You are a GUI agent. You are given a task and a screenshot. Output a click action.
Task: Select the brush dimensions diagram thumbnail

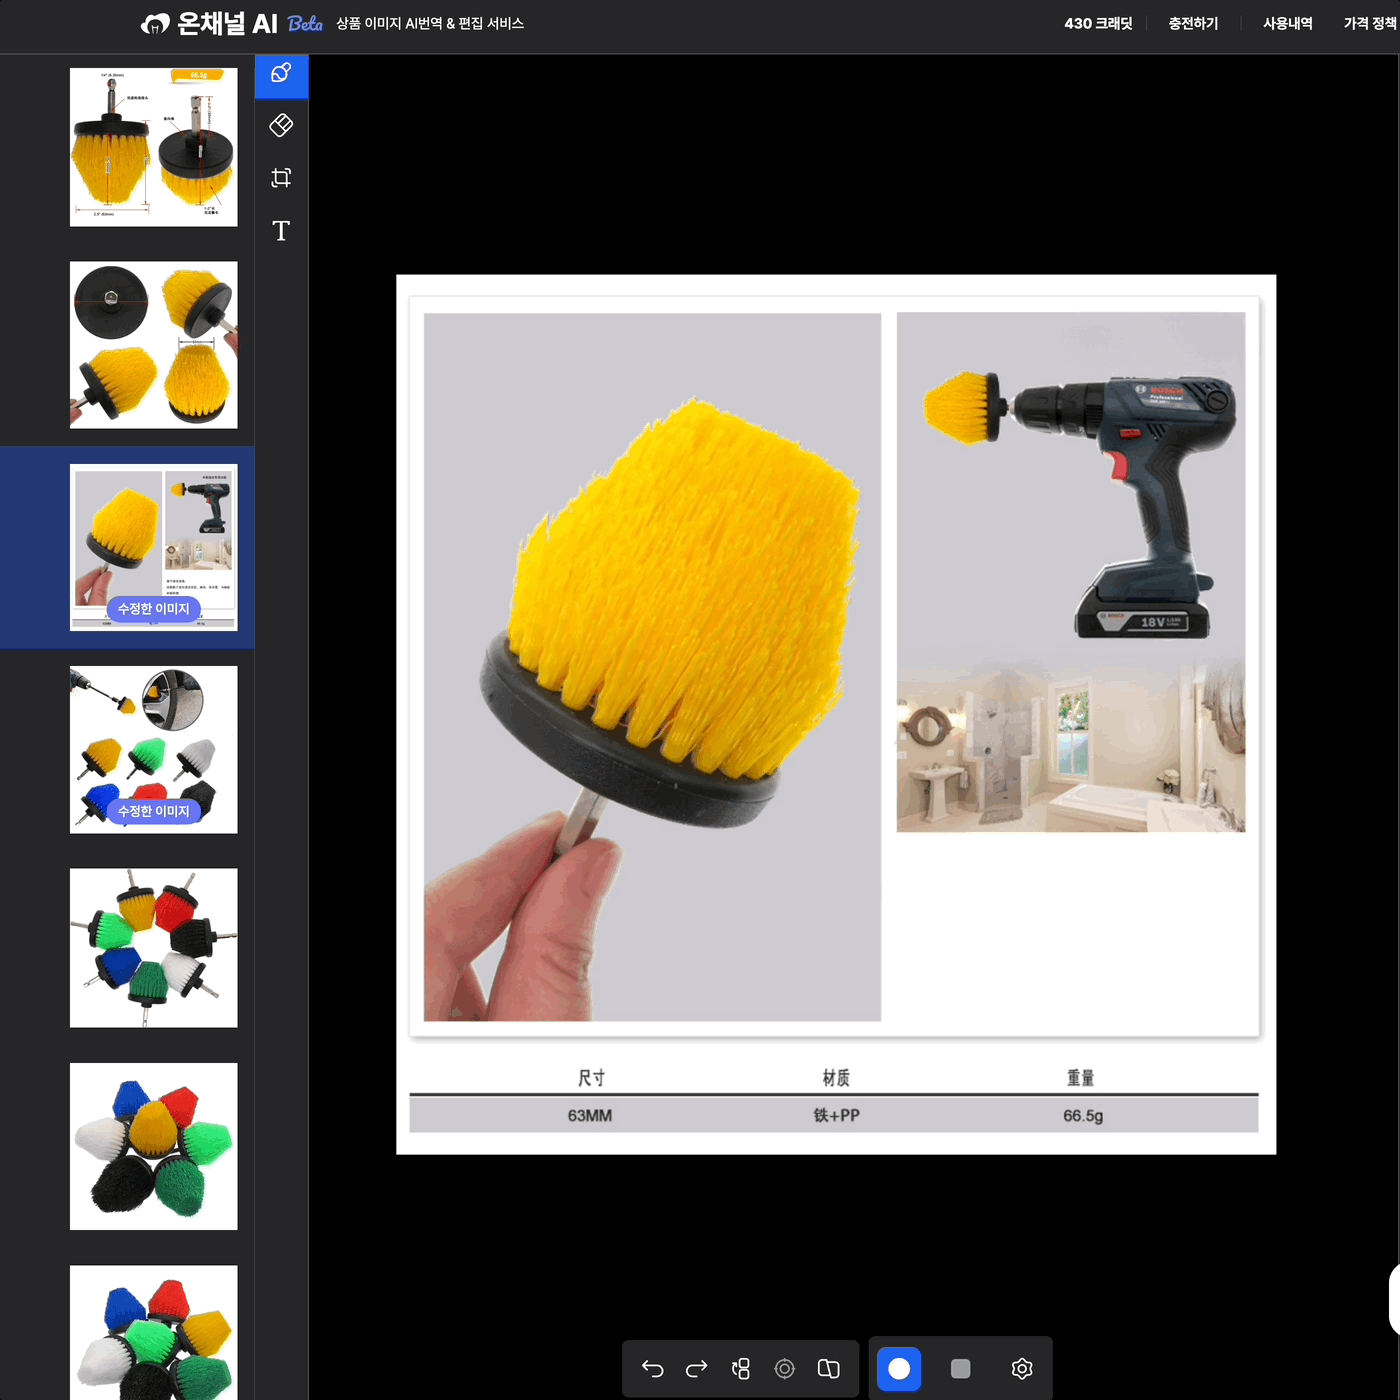click(x=154, y=147)
